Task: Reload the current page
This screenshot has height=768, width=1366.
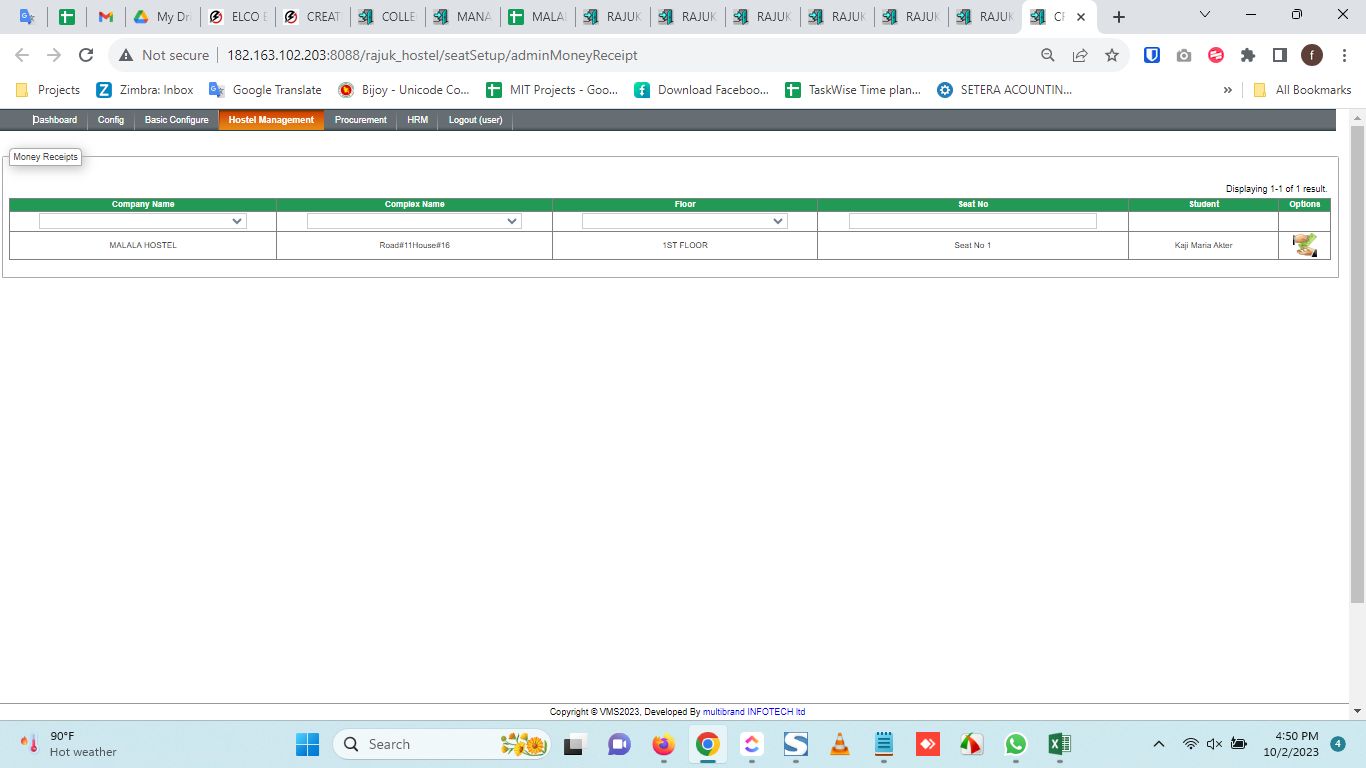Action: pyautogui.click(x=86, y=55)
